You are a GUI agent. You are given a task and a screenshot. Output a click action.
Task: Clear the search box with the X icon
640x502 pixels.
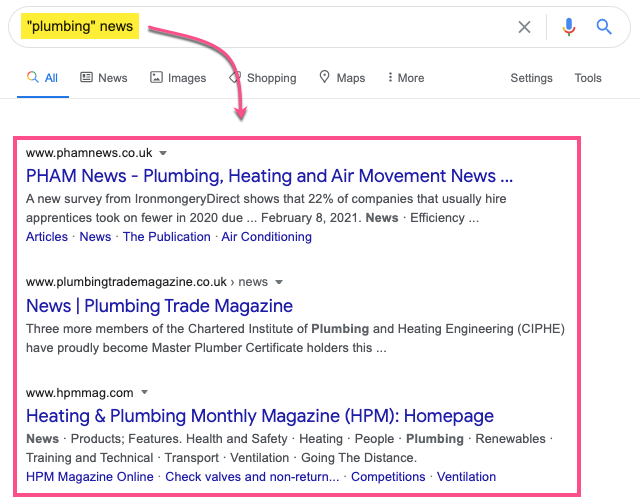click(524, 27)
